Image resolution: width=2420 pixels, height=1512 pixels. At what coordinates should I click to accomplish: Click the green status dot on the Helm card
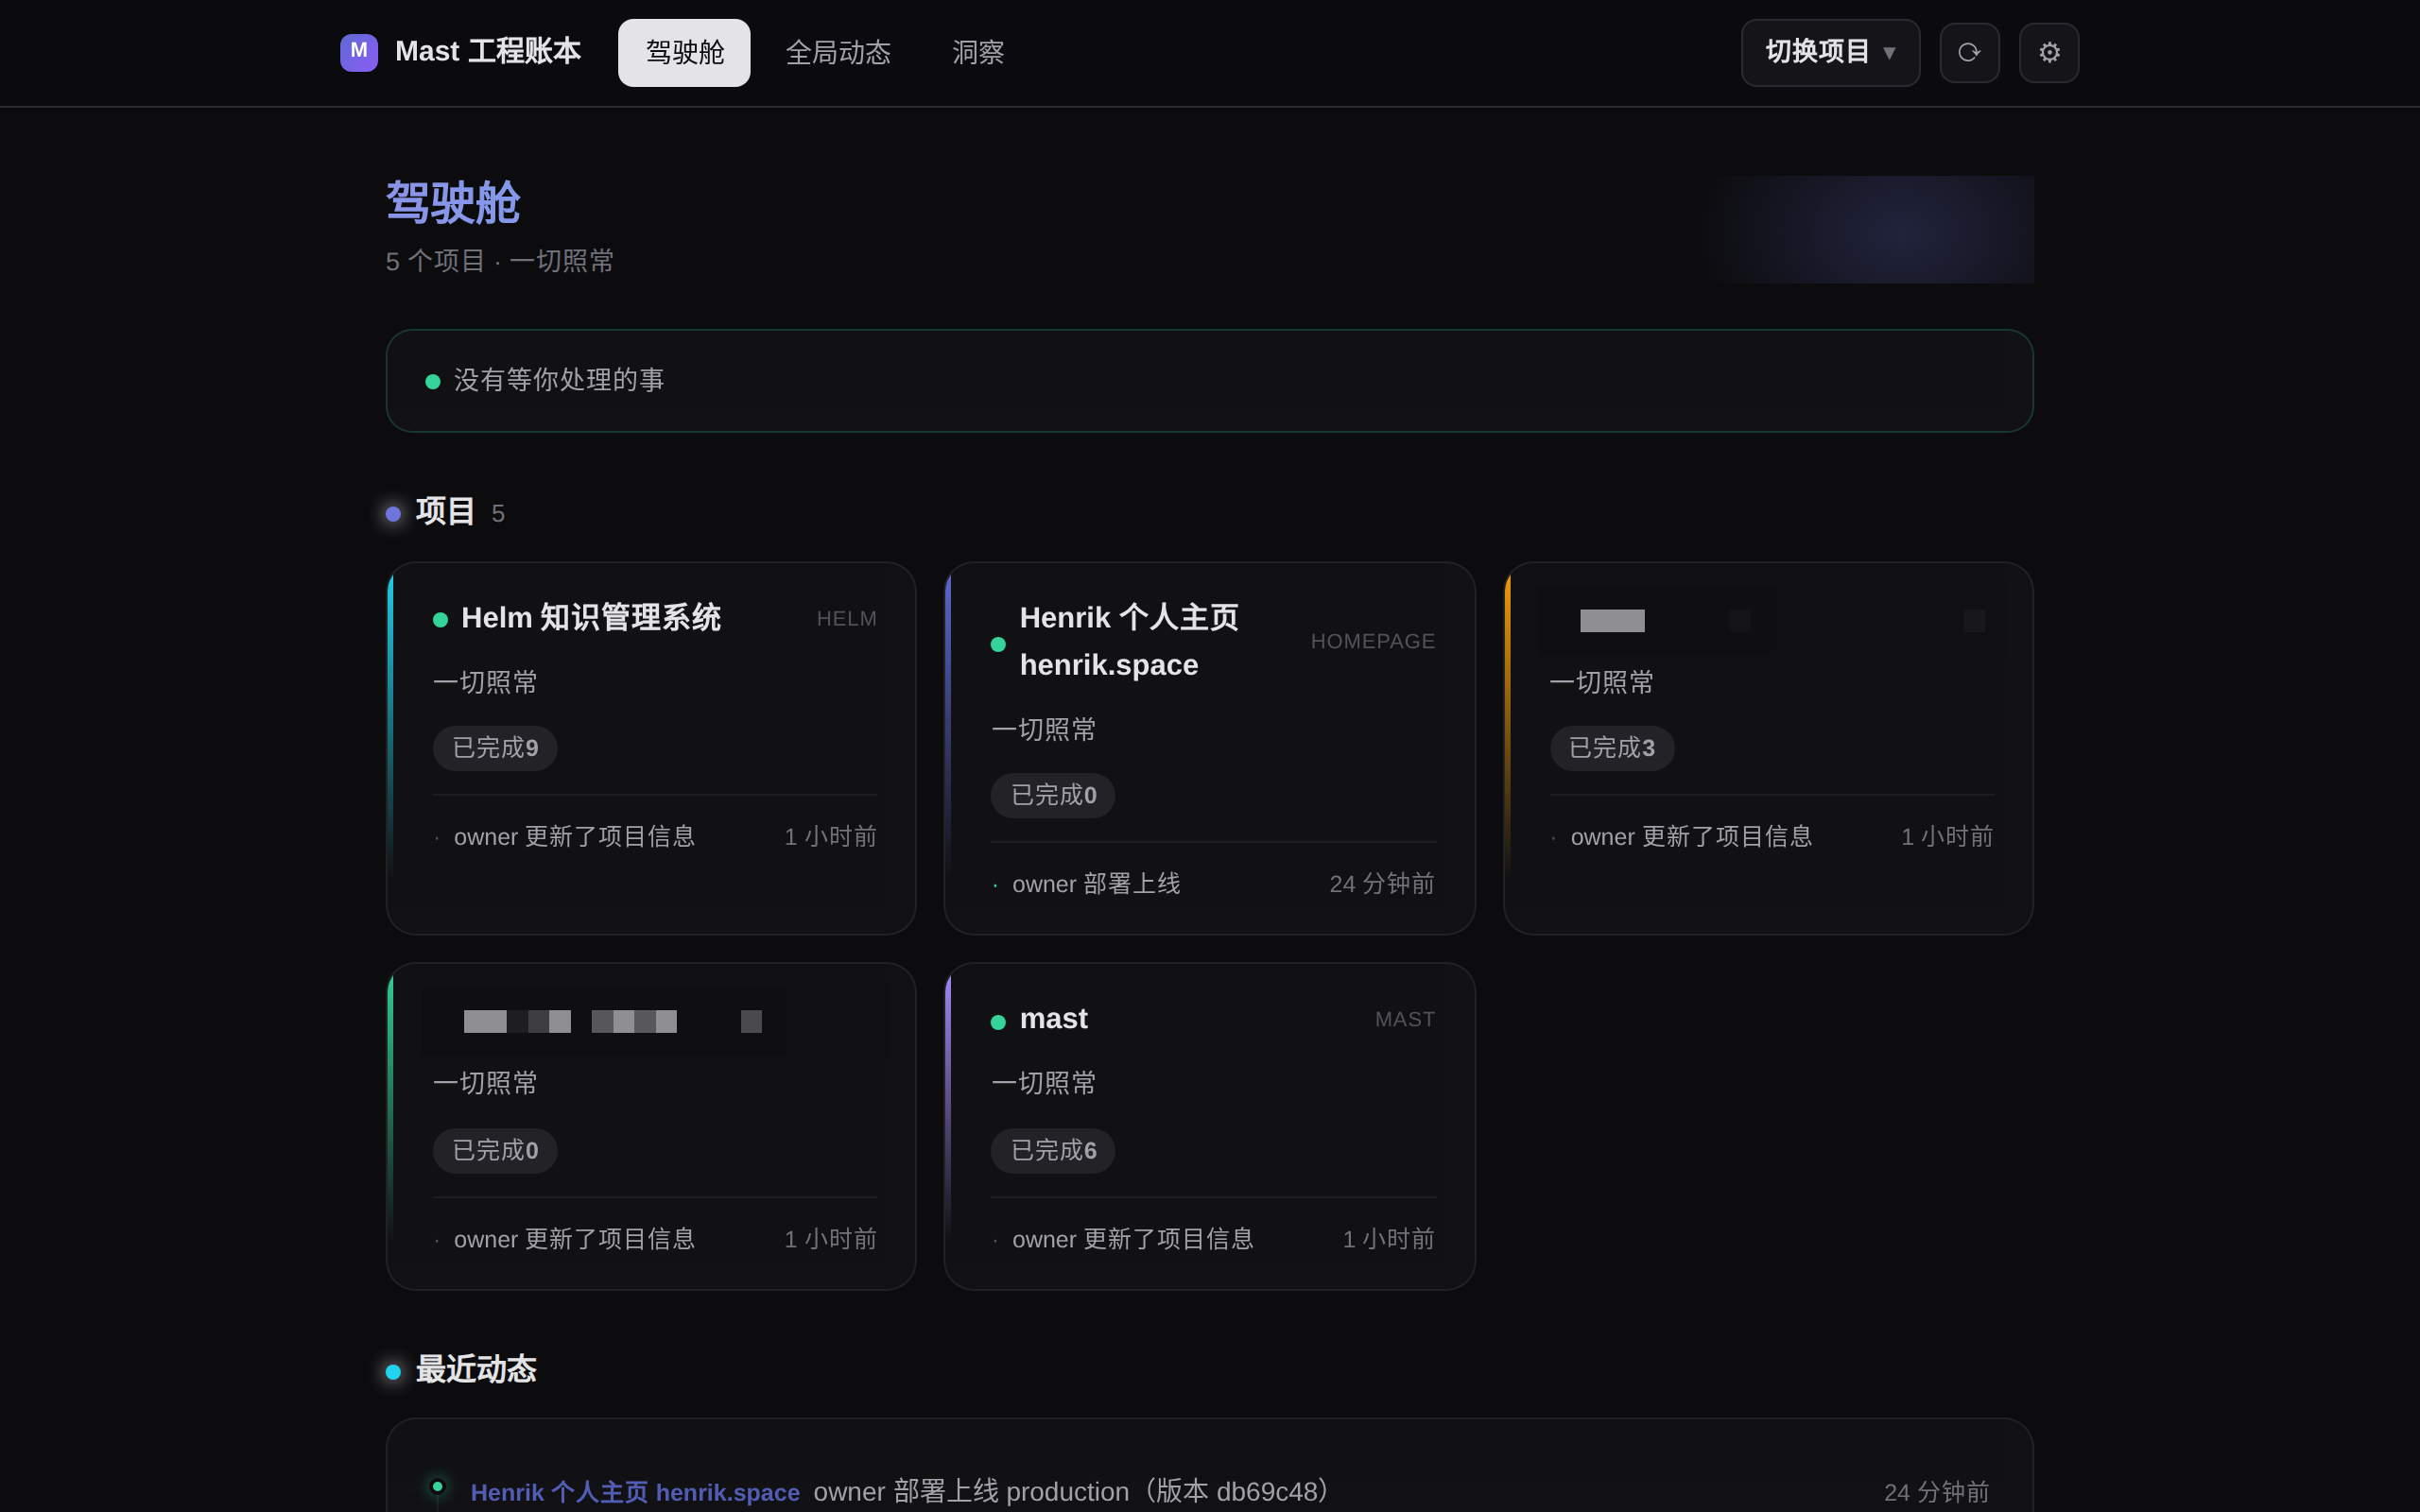click(x=440, y=620)
